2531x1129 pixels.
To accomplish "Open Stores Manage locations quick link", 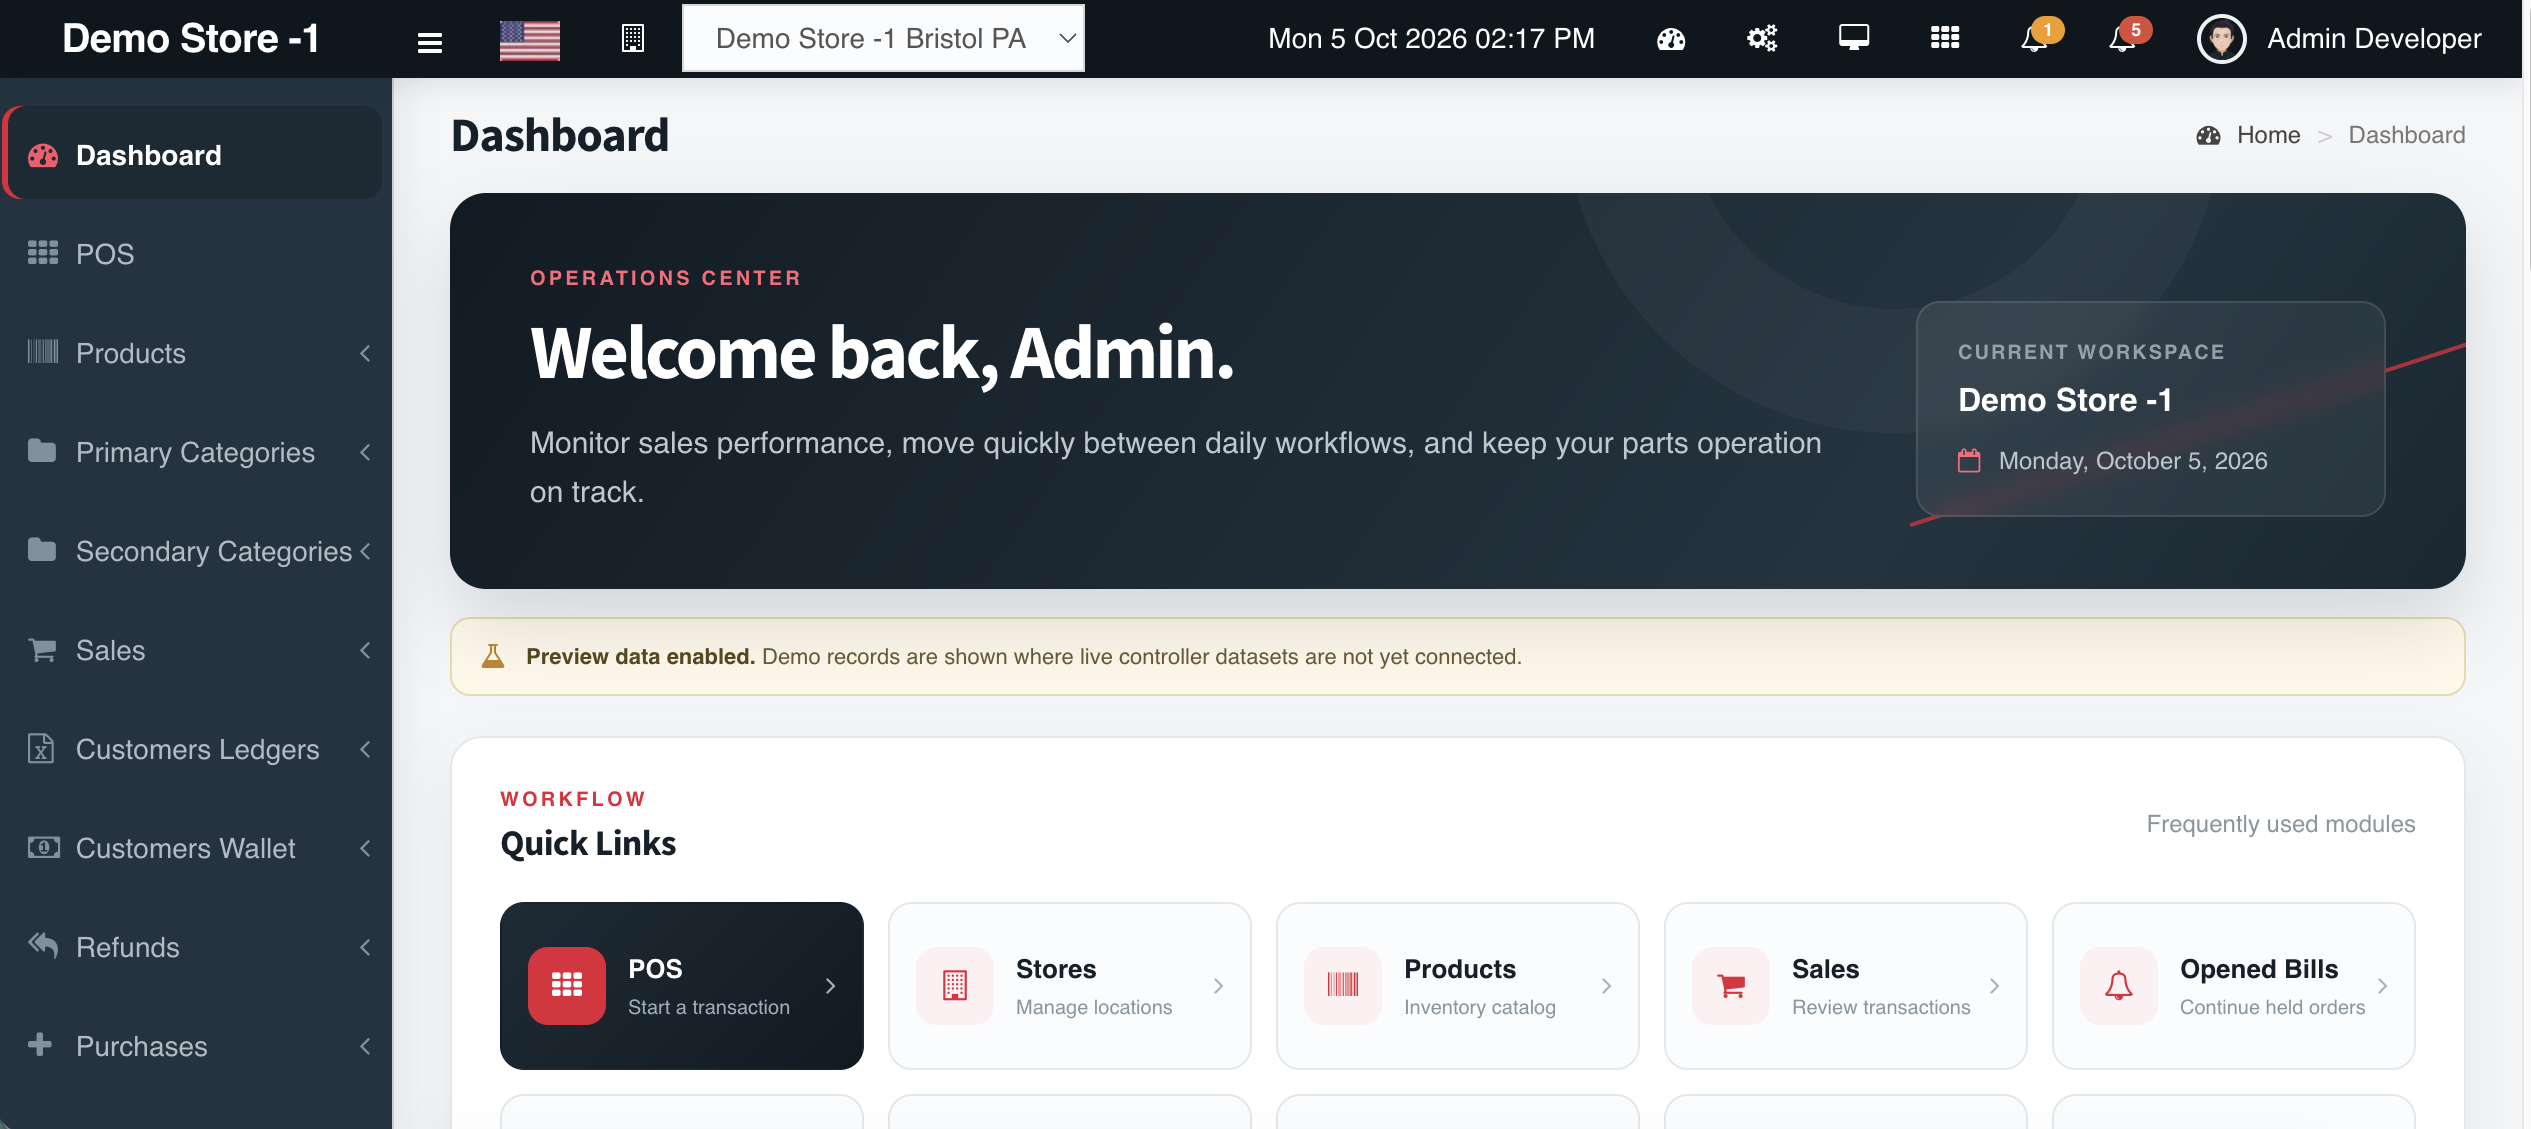I will tap(1069, 986).
